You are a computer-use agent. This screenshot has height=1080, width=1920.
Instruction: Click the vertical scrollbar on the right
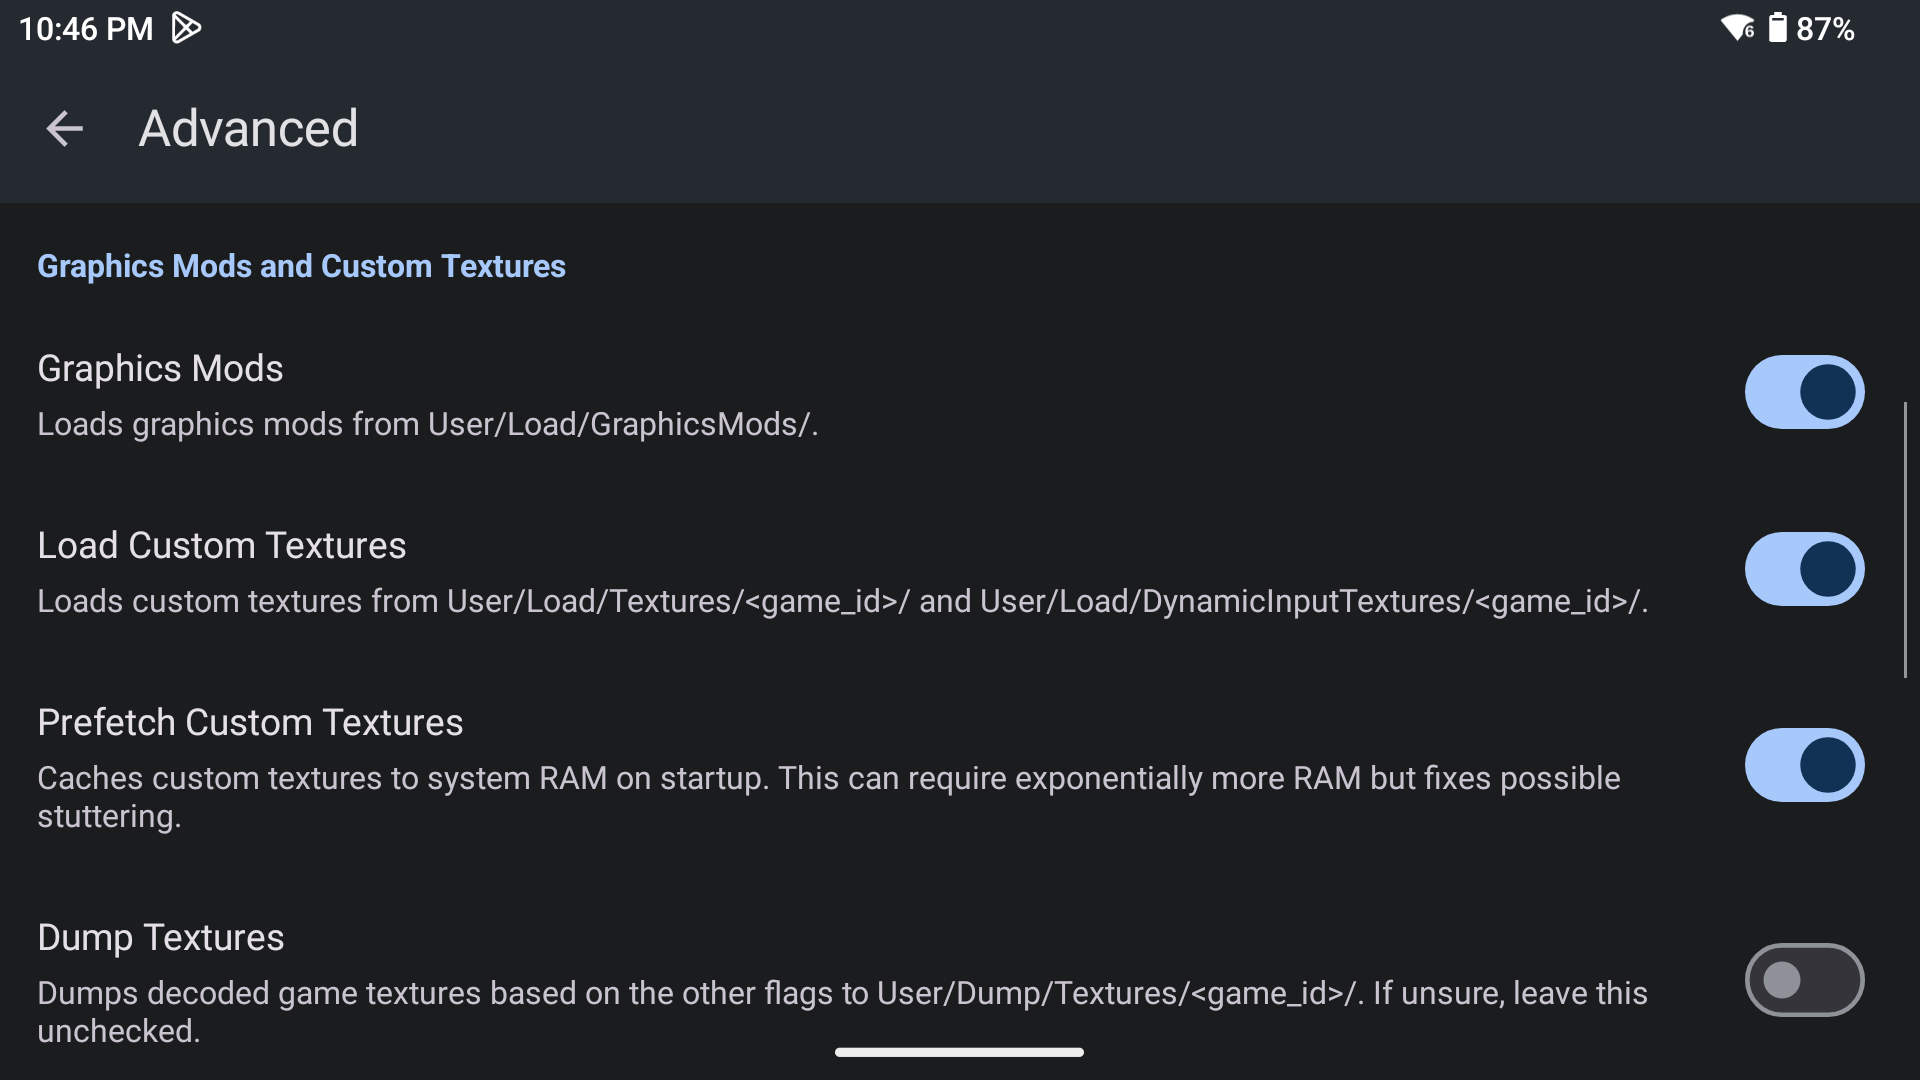tap(1905, 540)
